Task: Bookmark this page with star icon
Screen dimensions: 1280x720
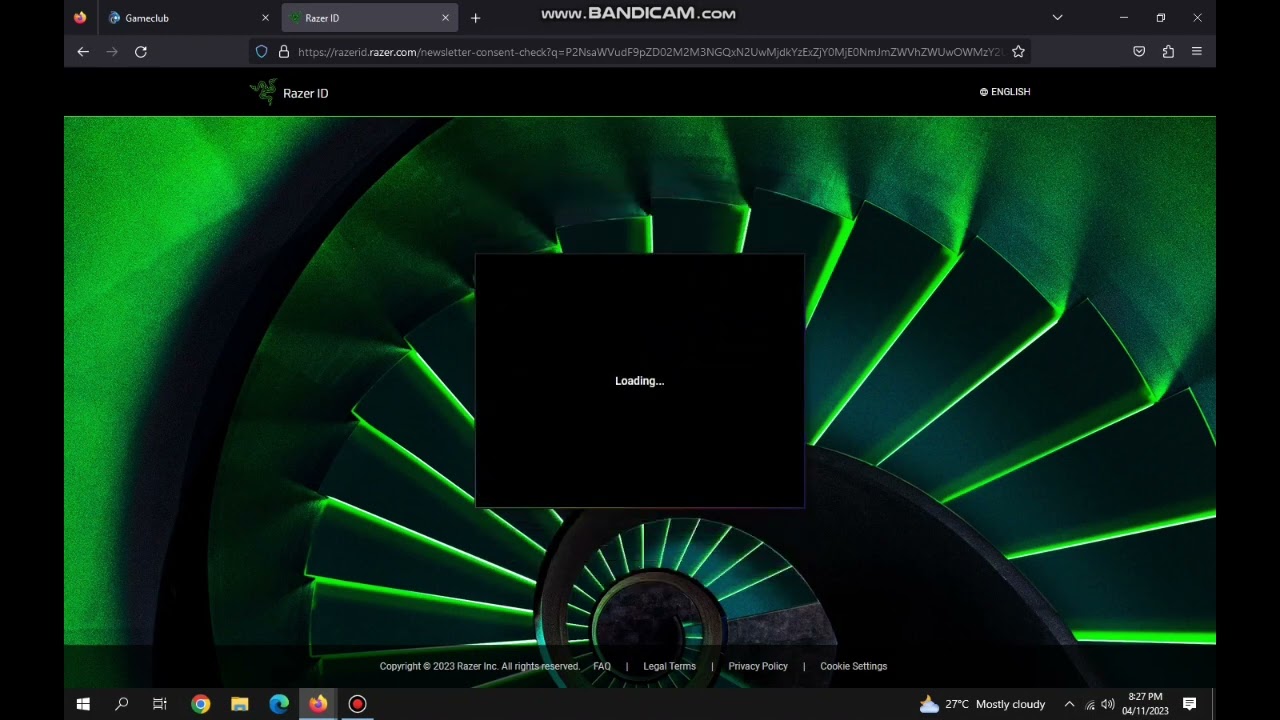Action: tap(1018, 52)
